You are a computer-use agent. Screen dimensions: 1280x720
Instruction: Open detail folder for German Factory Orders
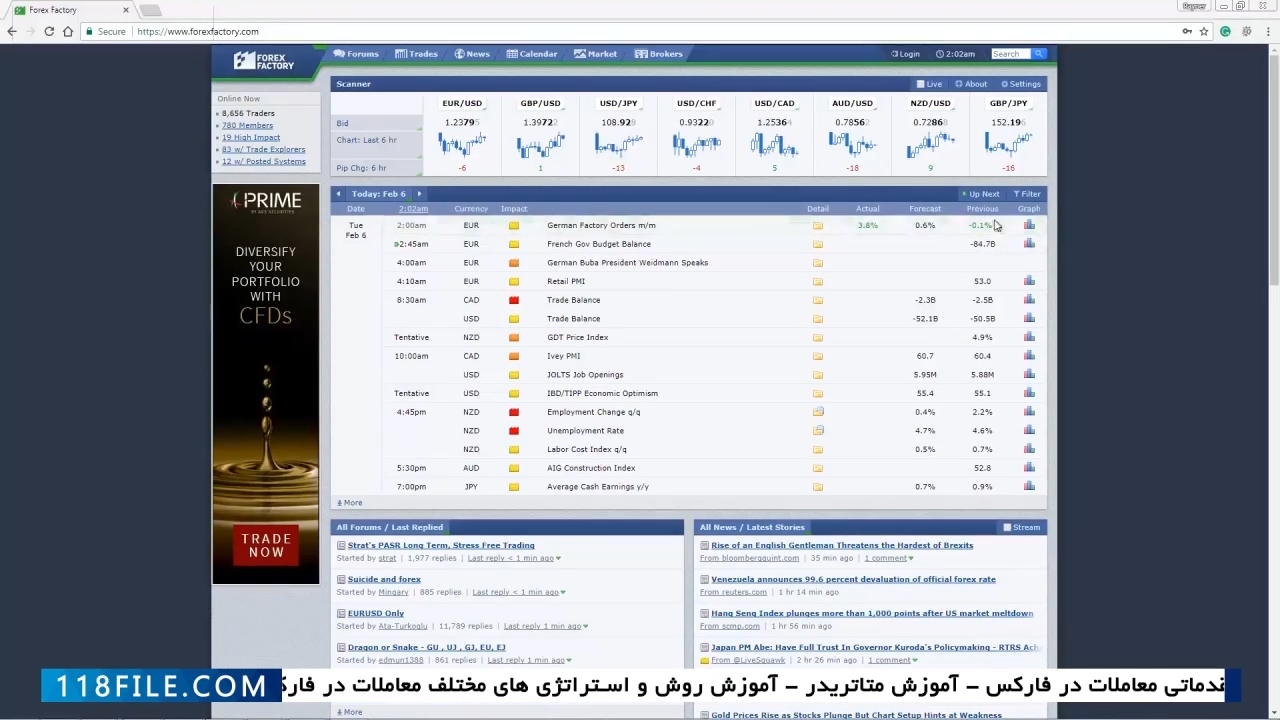(x=817, y=226)
